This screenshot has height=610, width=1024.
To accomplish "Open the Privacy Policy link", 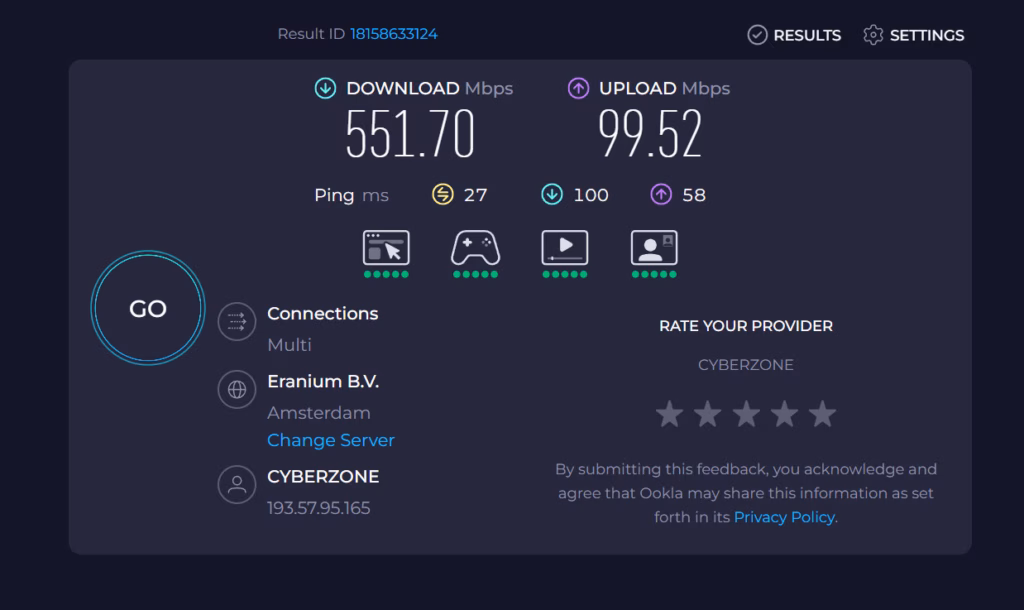I will (784, 517).
